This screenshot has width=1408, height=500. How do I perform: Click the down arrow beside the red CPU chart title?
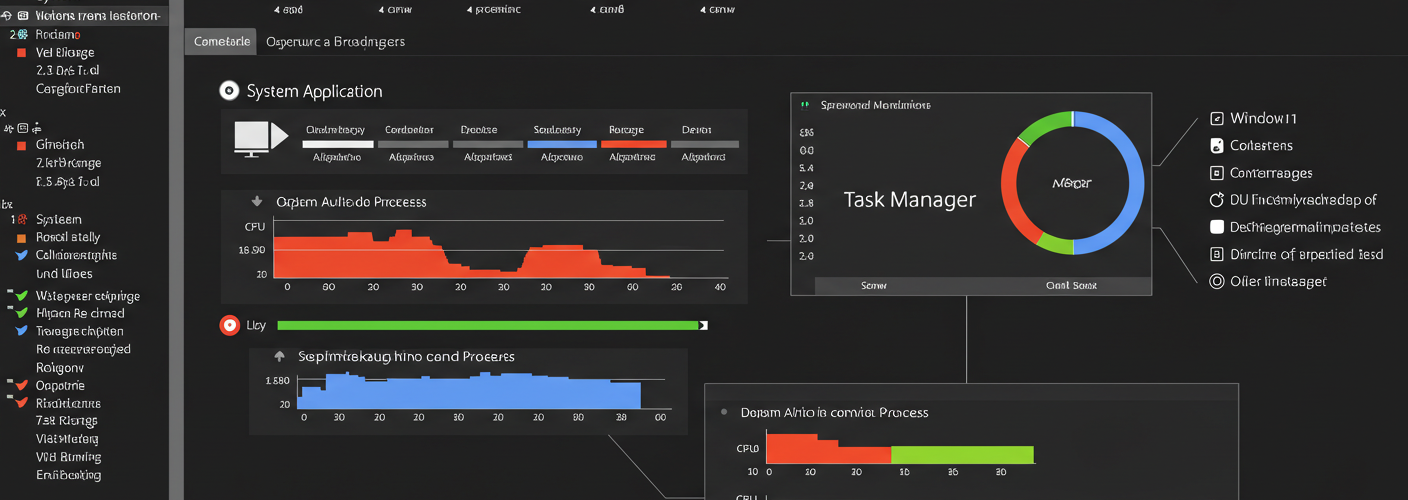click(257, 201)
